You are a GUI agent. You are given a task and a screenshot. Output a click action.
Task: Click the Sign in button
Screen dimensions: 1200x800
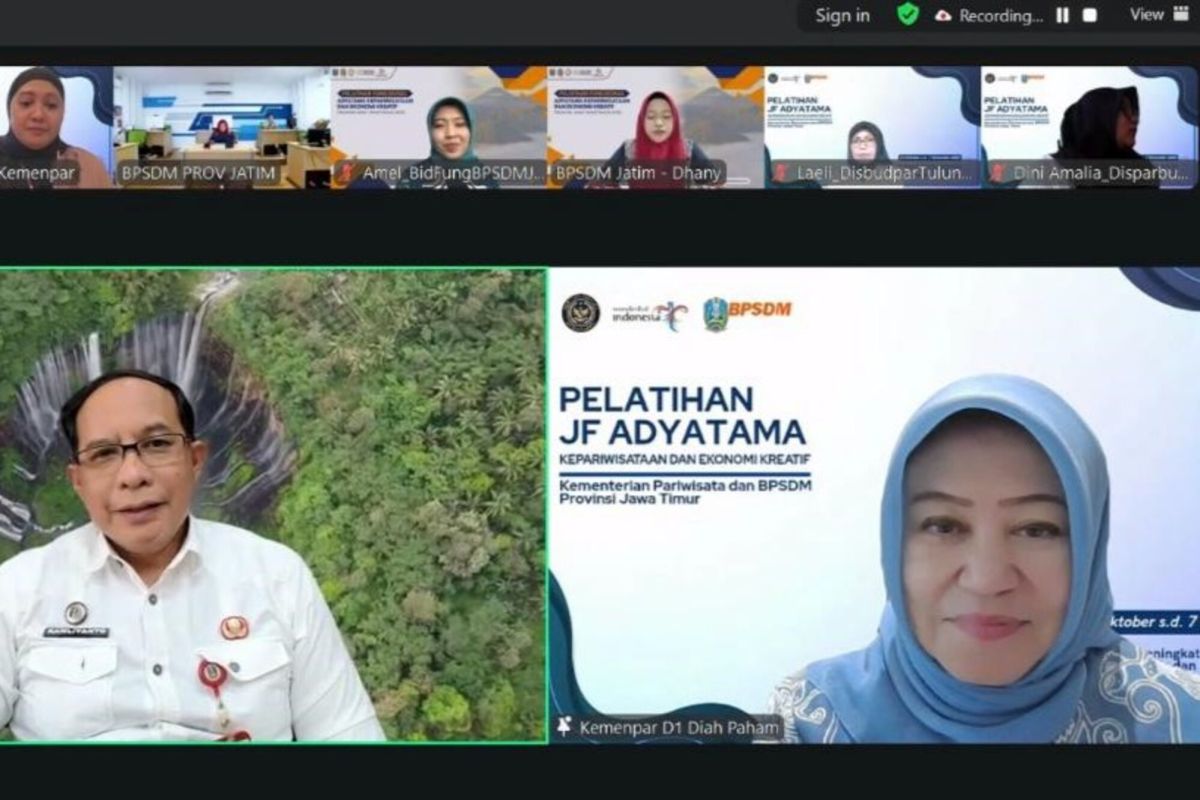[x=843, y=14]
